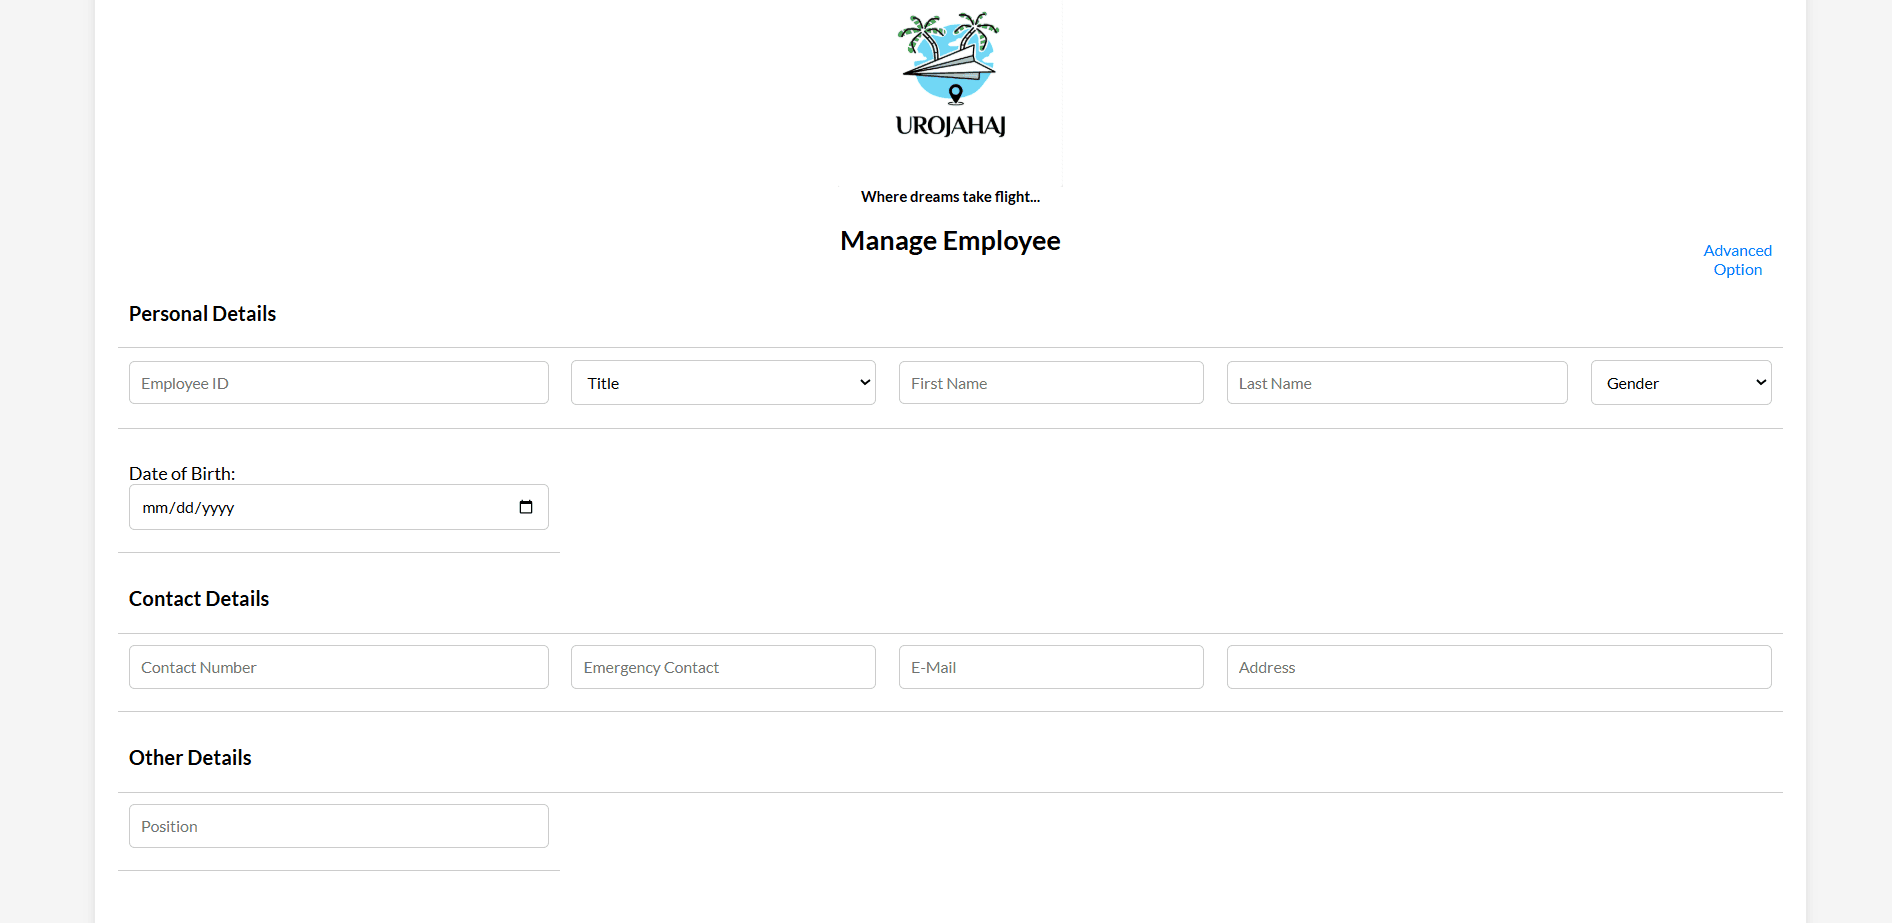The height and width of the screenshot is (923, 1892).
Task: Click the Manage Employee heading
Action: 950,241
